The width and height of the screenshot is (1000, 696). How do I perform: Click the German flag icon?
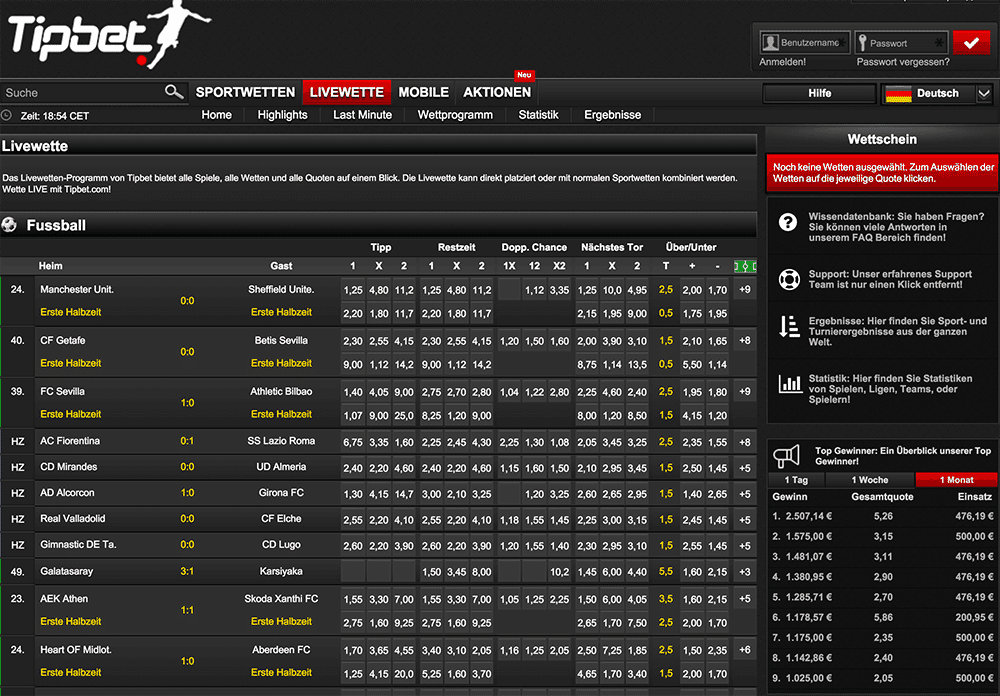tap(898, 94)
